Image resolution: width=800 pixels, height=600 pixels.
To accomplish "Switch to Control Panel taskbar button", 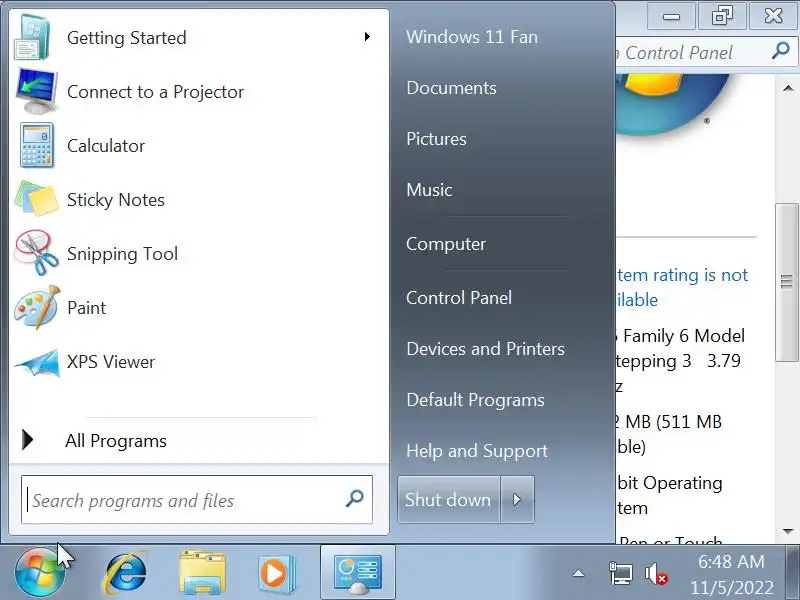I will tap(358, 572).
